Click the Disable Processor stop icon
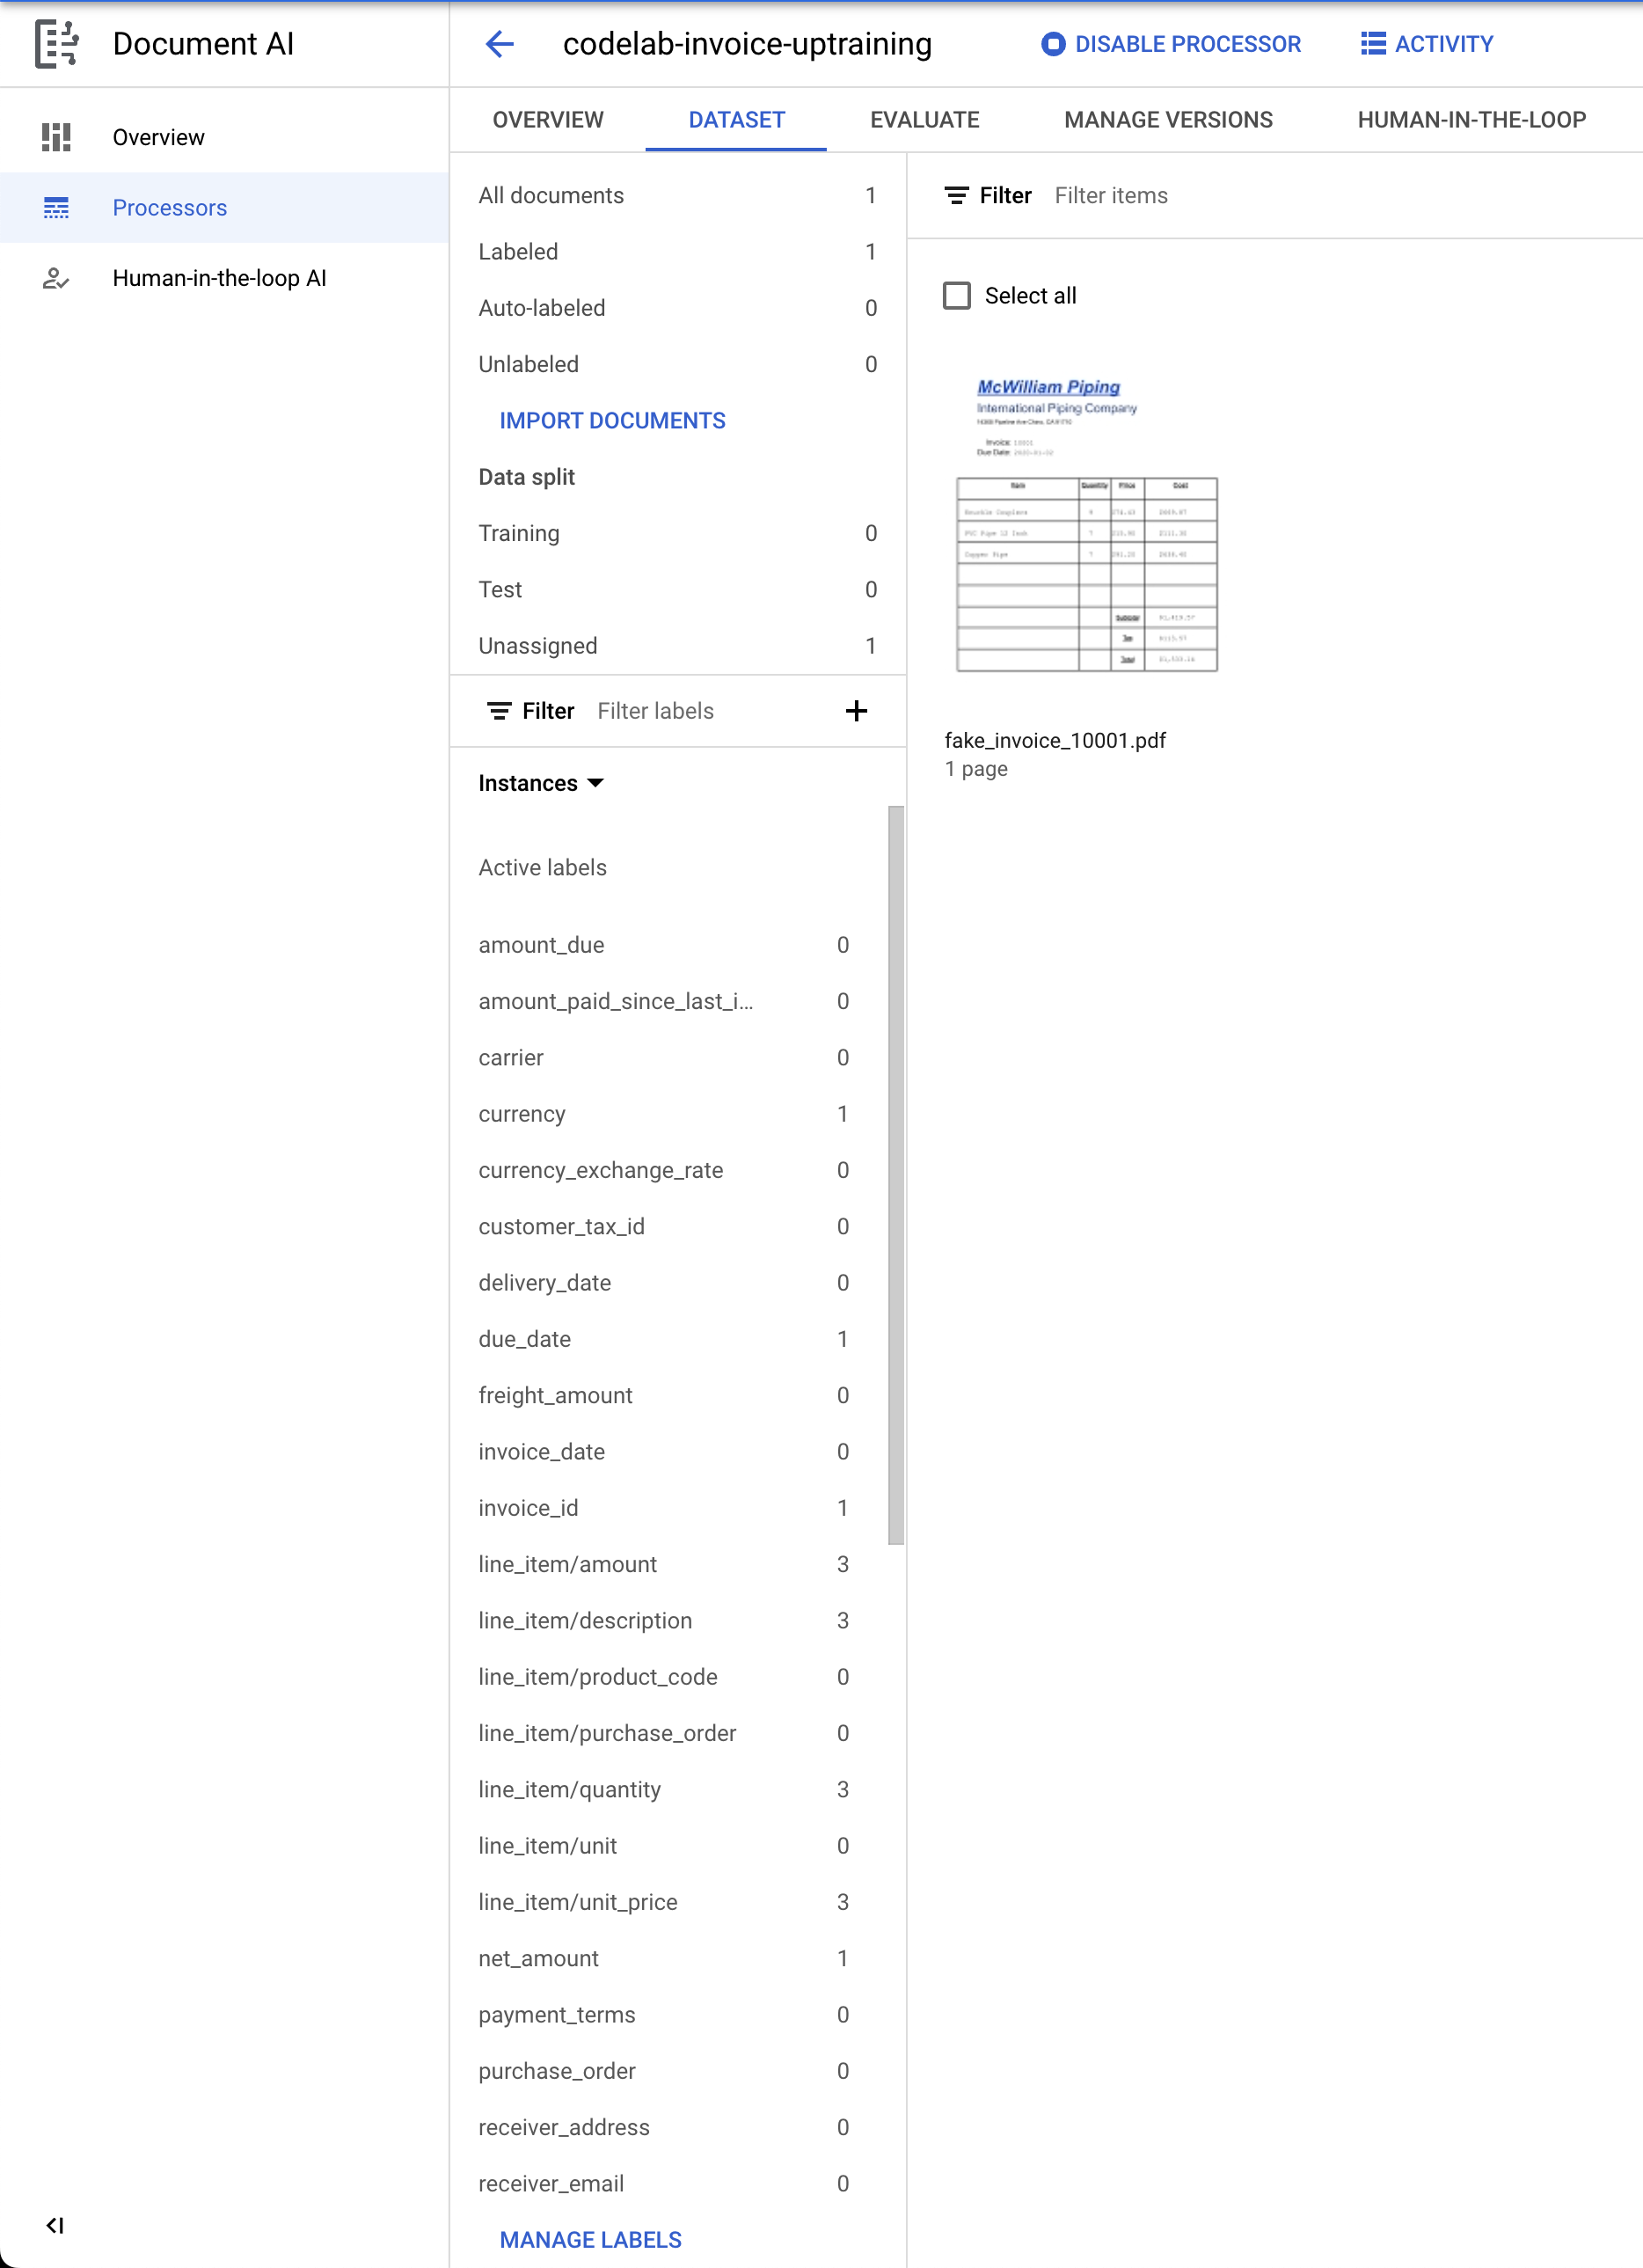This screenshot has width=1643, height=2268. pos(1053,44)
